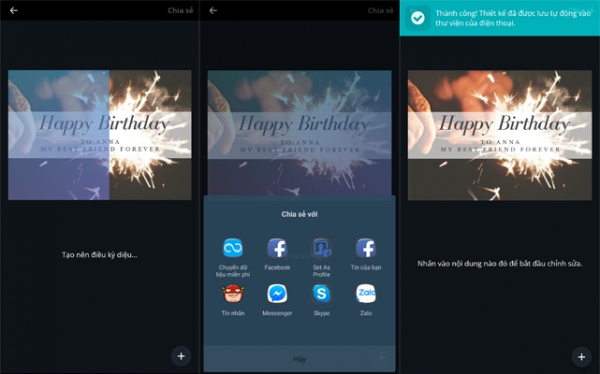
Task: Click the plus button on left screen
Action: [181, 356]
